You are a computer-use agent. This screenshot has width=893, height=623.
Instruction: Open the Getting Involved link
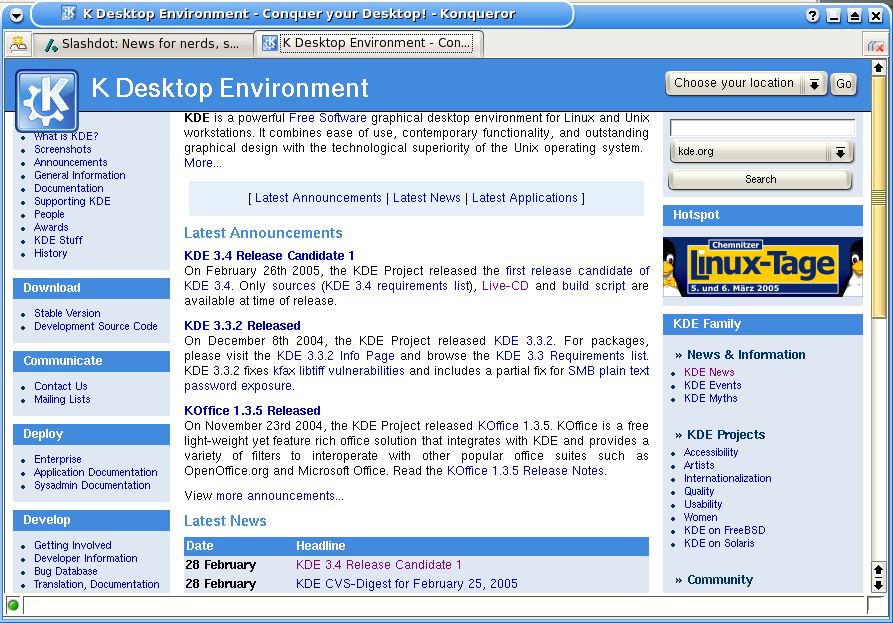(x=73, y=545)
